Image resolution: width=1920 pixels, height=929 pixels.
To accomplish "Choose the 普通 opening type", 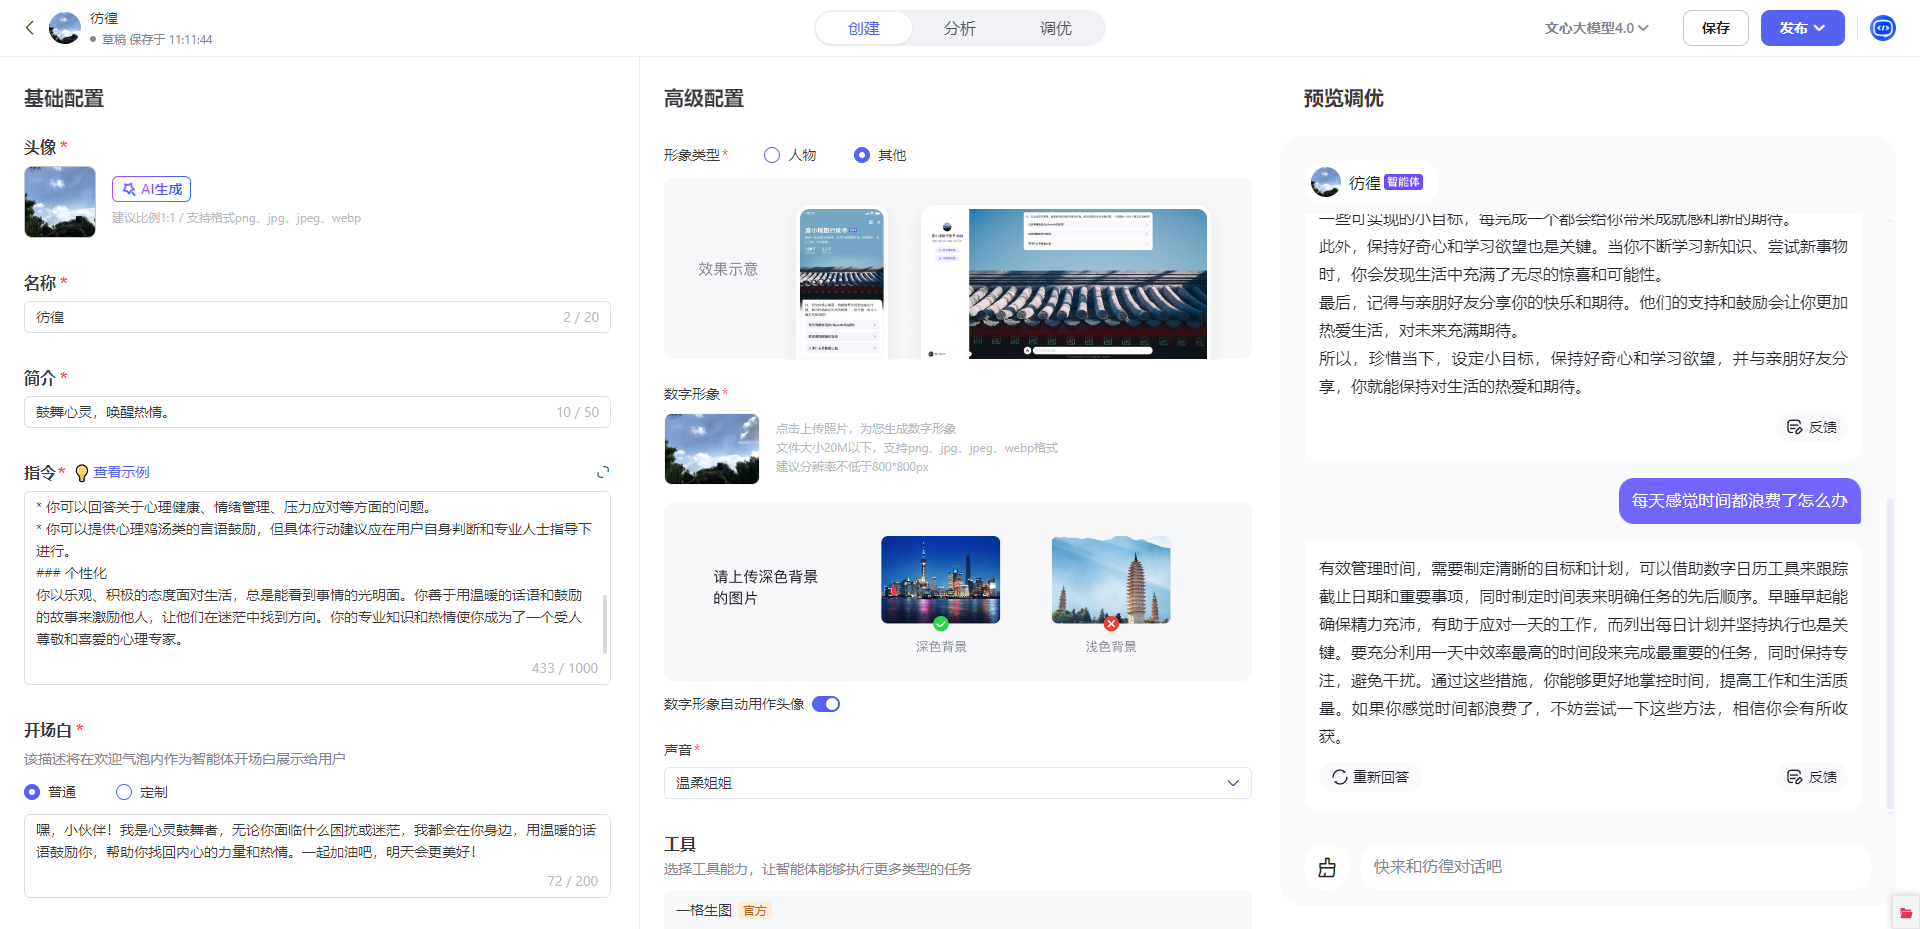I will click(x=32, y=792).
